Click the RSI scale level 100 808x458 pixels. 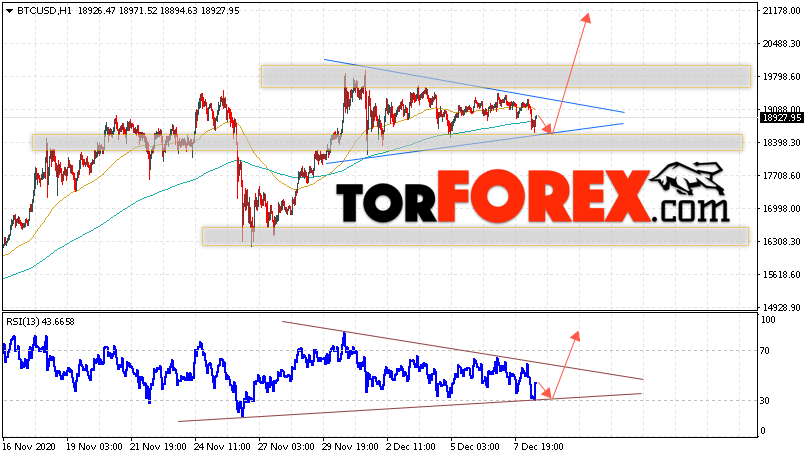768,320
